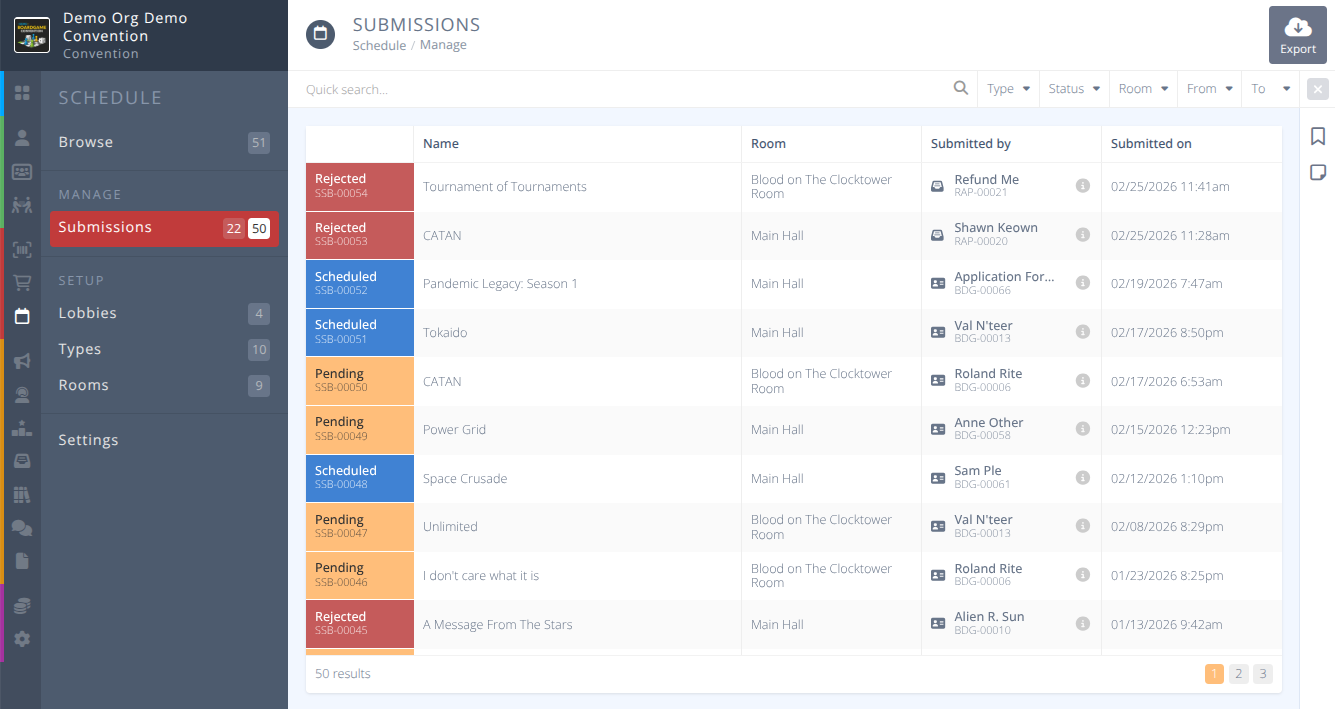Expand the Room filter dropdown
Viewport: 1335px width, 709px height.
(1143, 89)
